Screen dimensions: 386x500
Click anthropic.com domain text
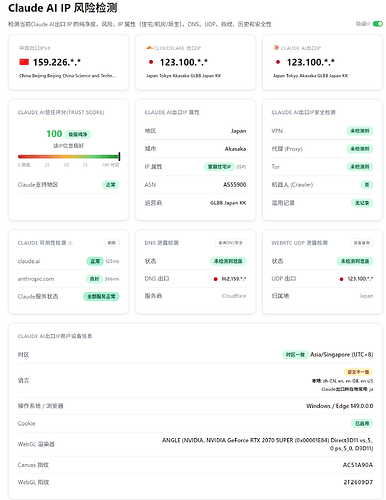[36, 279]
